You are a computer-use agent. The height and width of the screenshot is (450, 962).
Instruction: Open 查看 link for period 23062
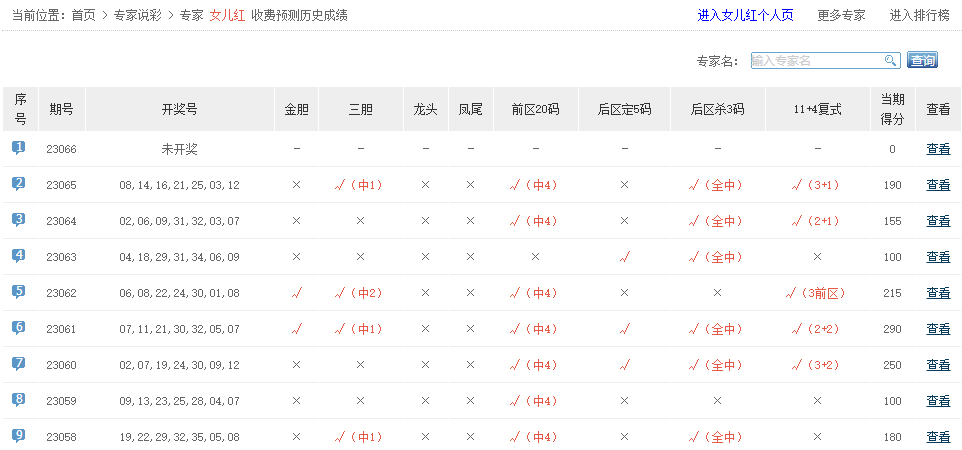(938, 293)
